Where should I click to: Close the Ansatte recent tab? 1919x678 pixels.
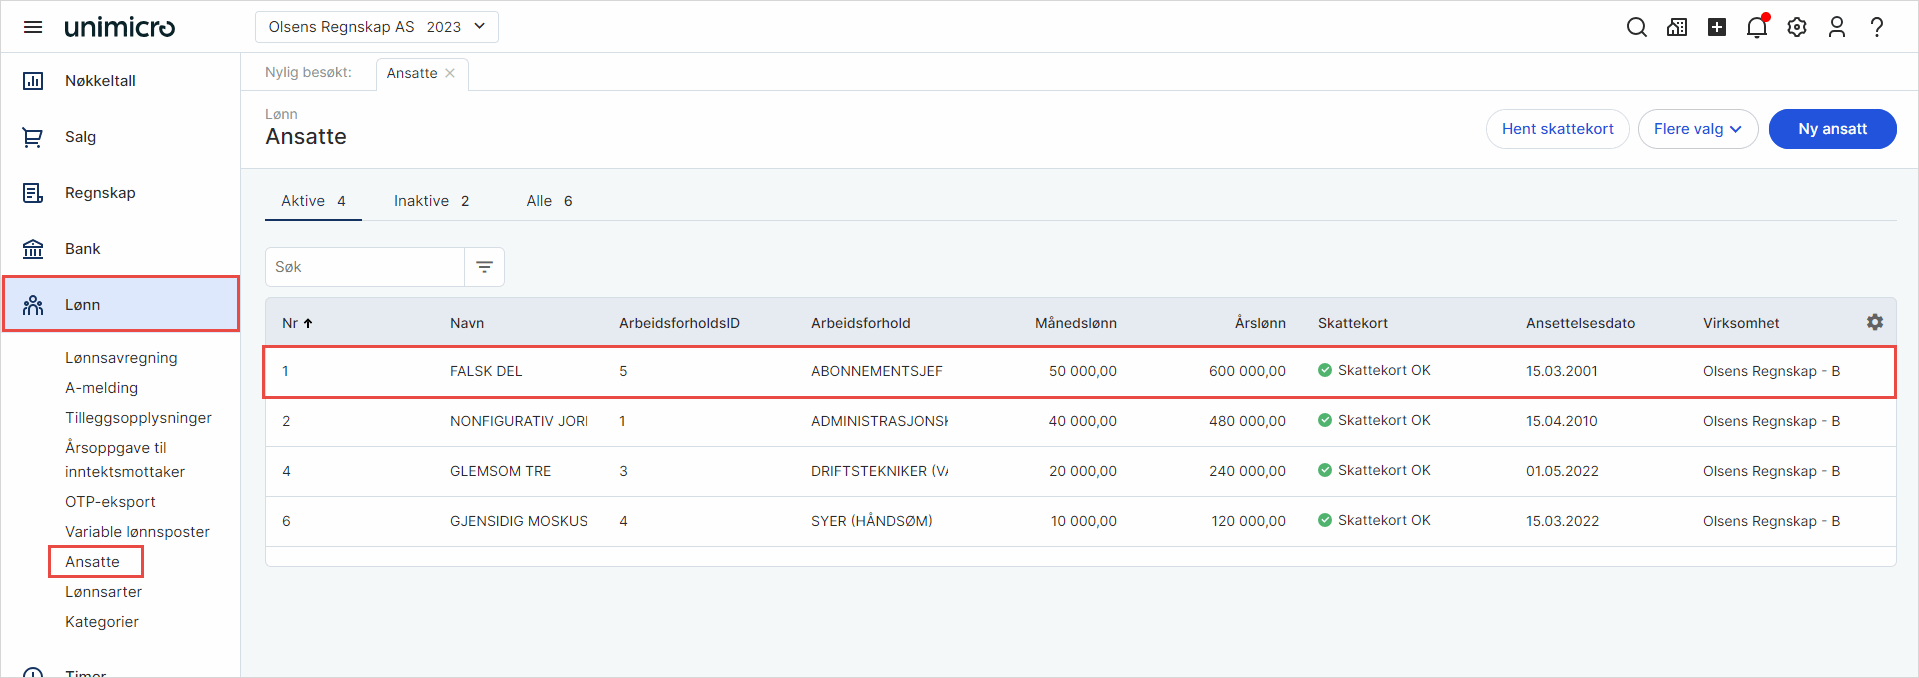click(x=450, y=73)
